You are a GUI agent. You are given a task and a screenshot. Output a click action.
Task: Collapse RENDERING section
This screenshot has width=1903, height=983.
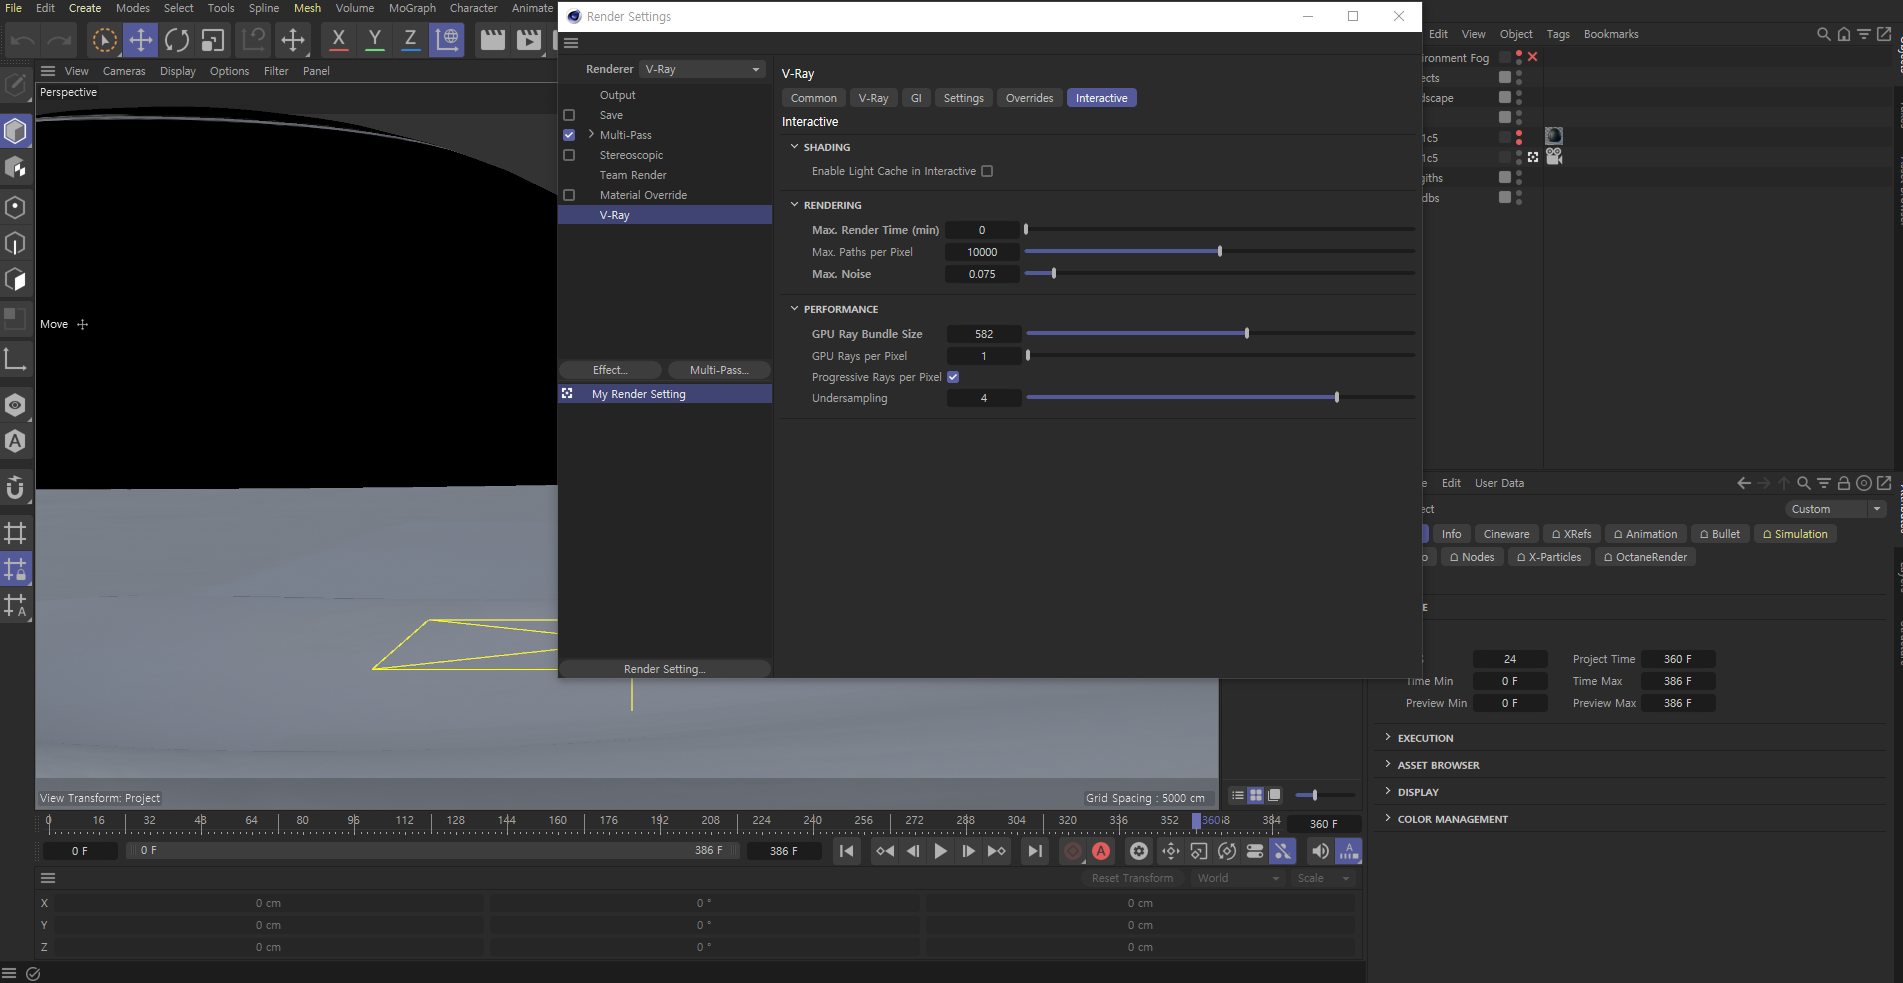795,205
